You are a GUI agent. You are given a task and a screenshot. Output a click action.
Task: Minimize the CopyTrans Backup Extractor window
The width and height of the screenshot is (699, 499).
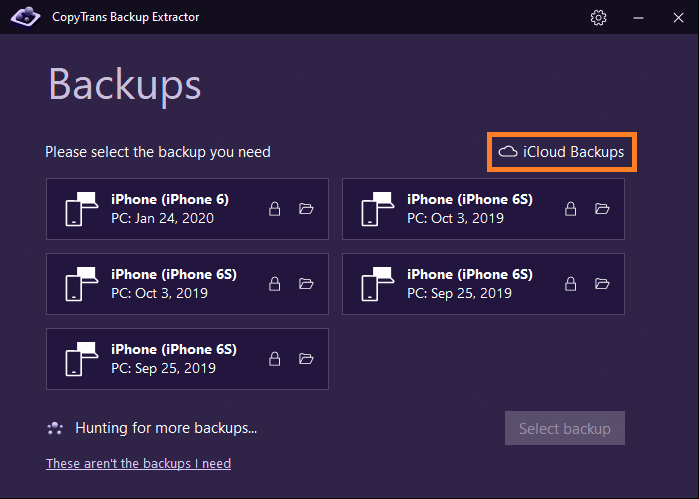coord(638,18)
